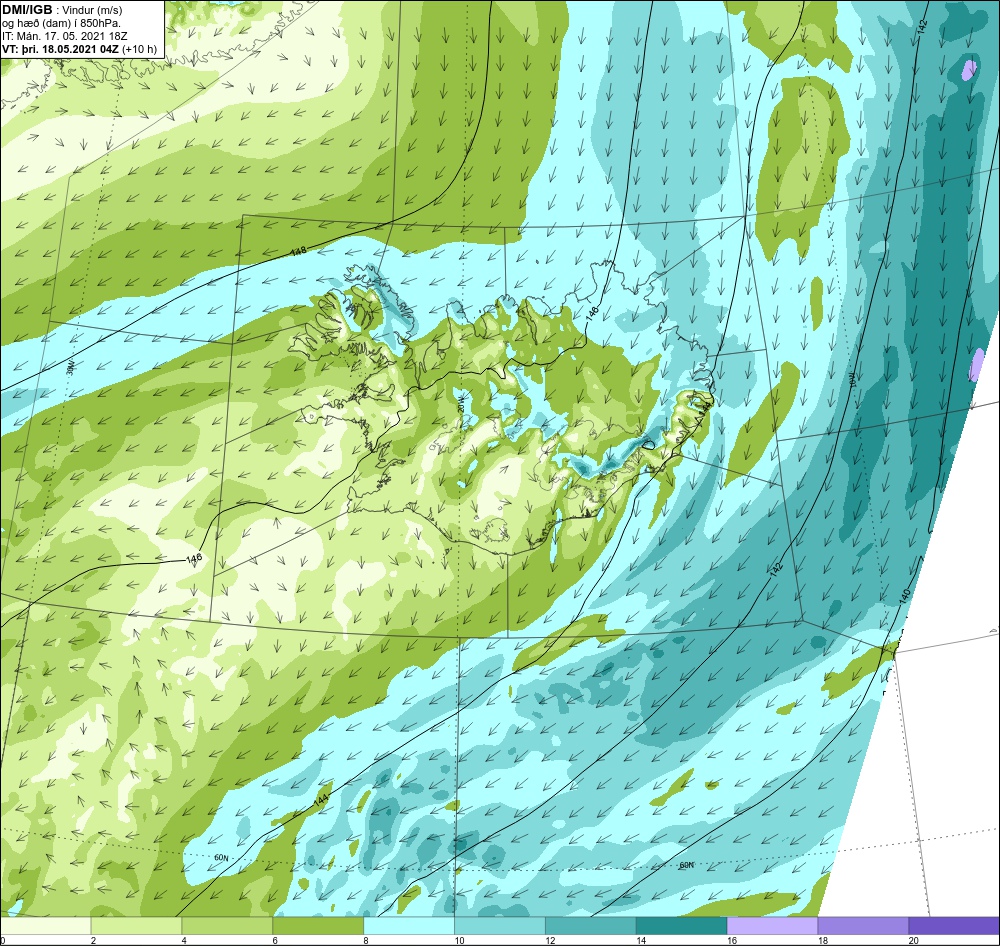Select the 16–18 m/s lavender swatch
The height and width of the screenshot is (946, 1000).
click(x=772, y=925)
